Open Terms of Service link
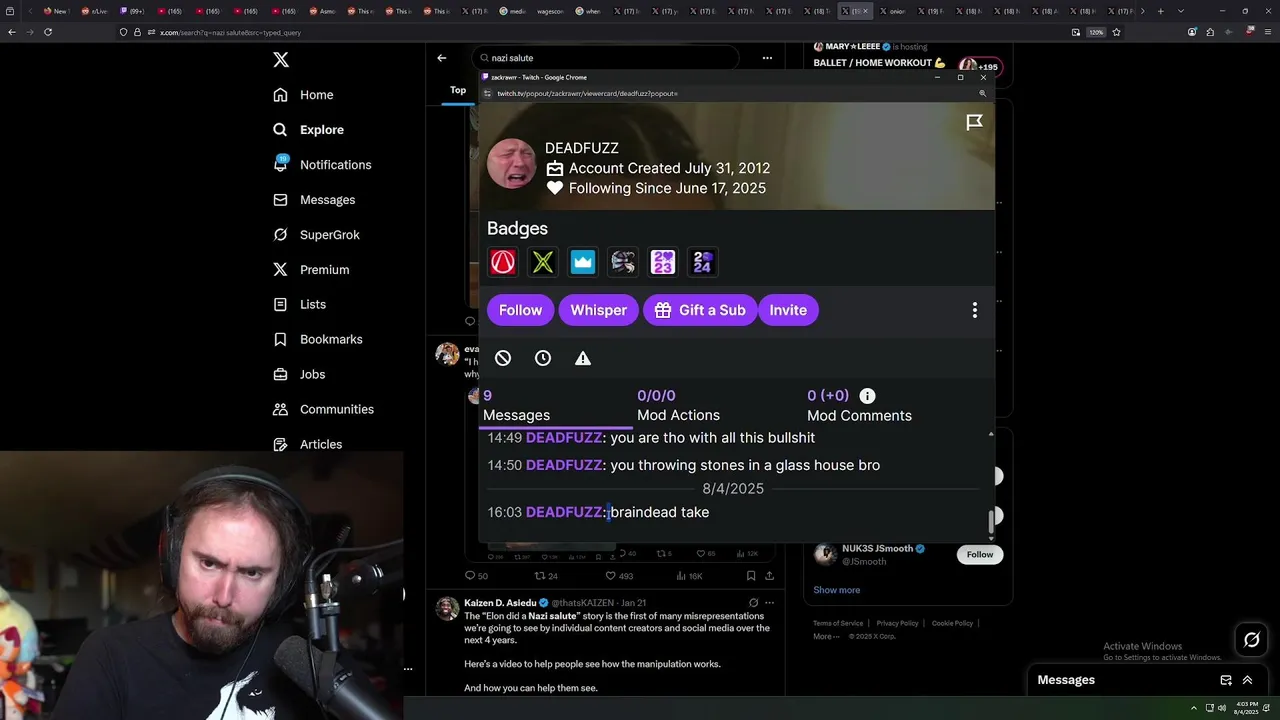 838,623
